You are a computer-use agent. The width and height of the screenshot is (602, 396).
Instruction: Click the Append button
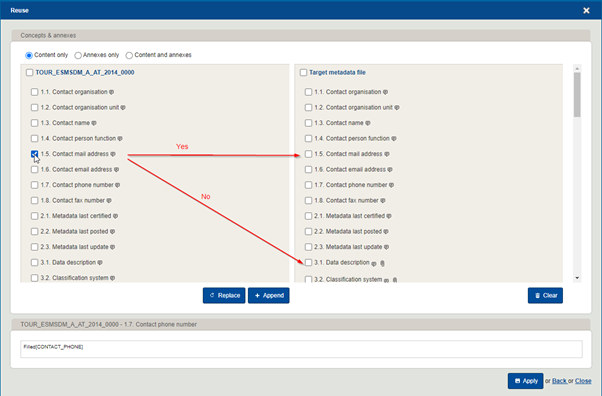coord(269,295)
